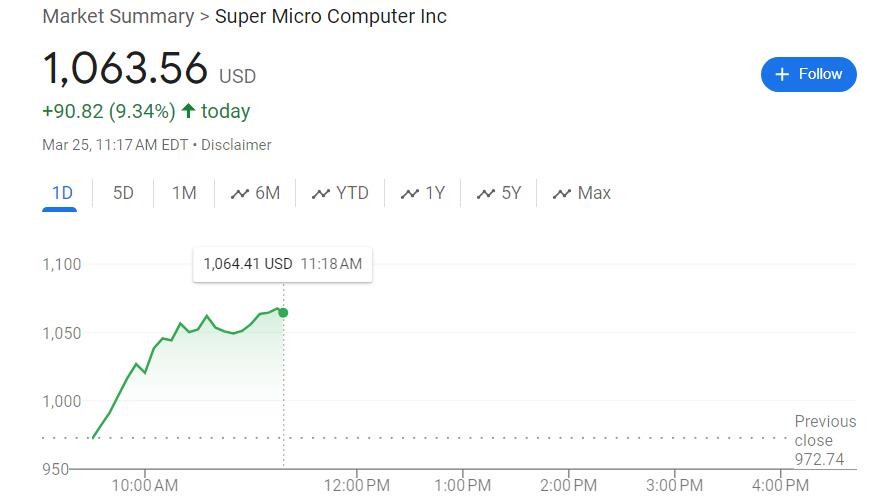Click the Follow button
The image size is (887, 500).
808,74
